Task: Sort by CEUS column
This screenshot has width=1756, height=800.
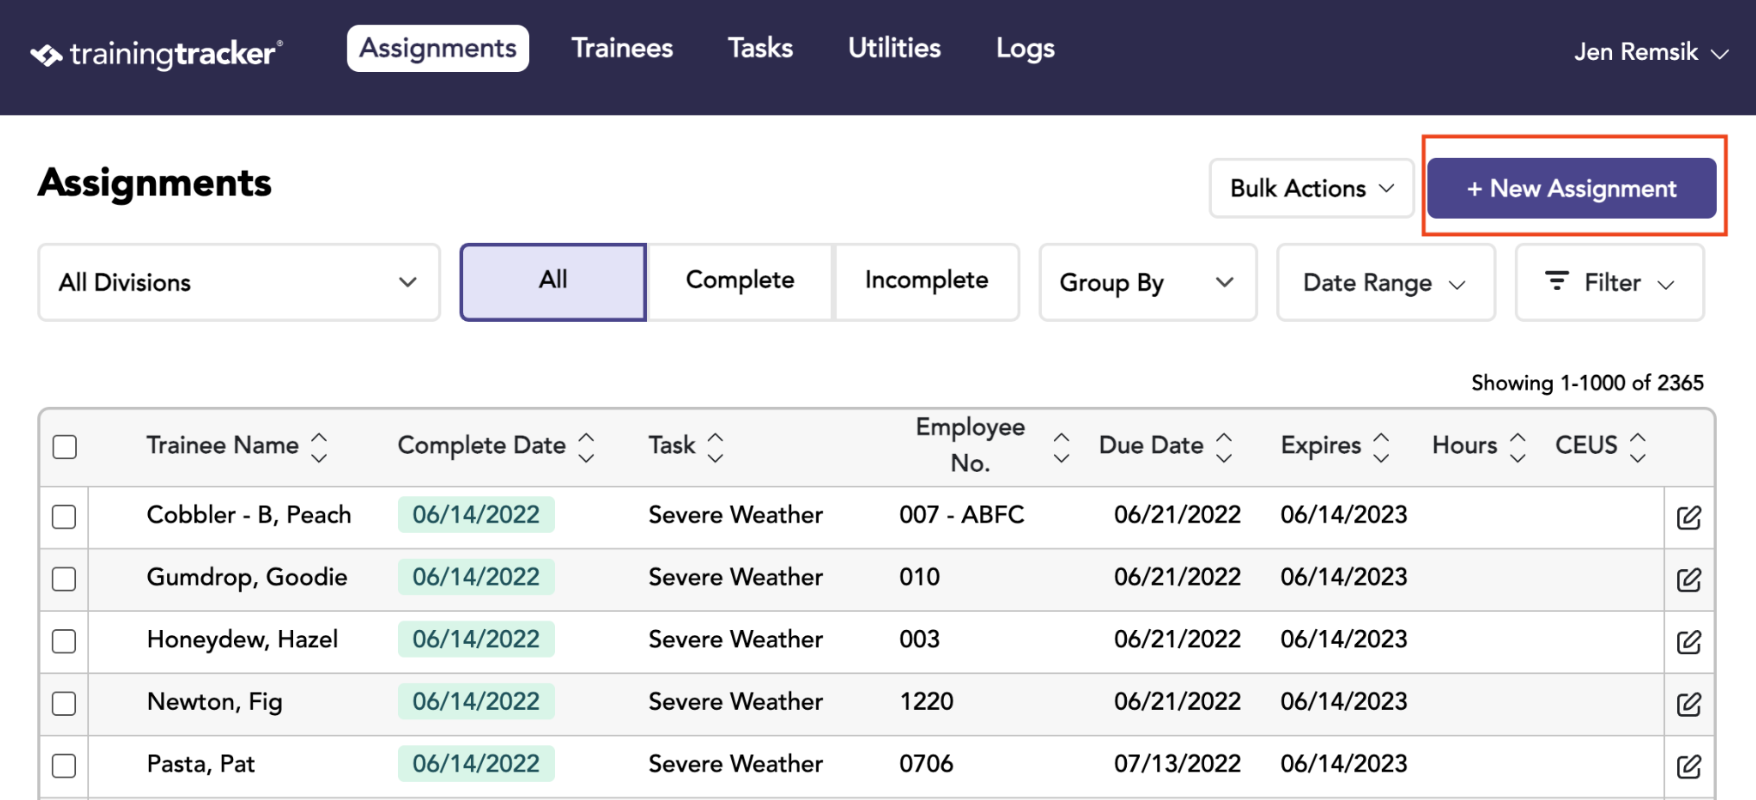Action: (x=1637, y=446)
